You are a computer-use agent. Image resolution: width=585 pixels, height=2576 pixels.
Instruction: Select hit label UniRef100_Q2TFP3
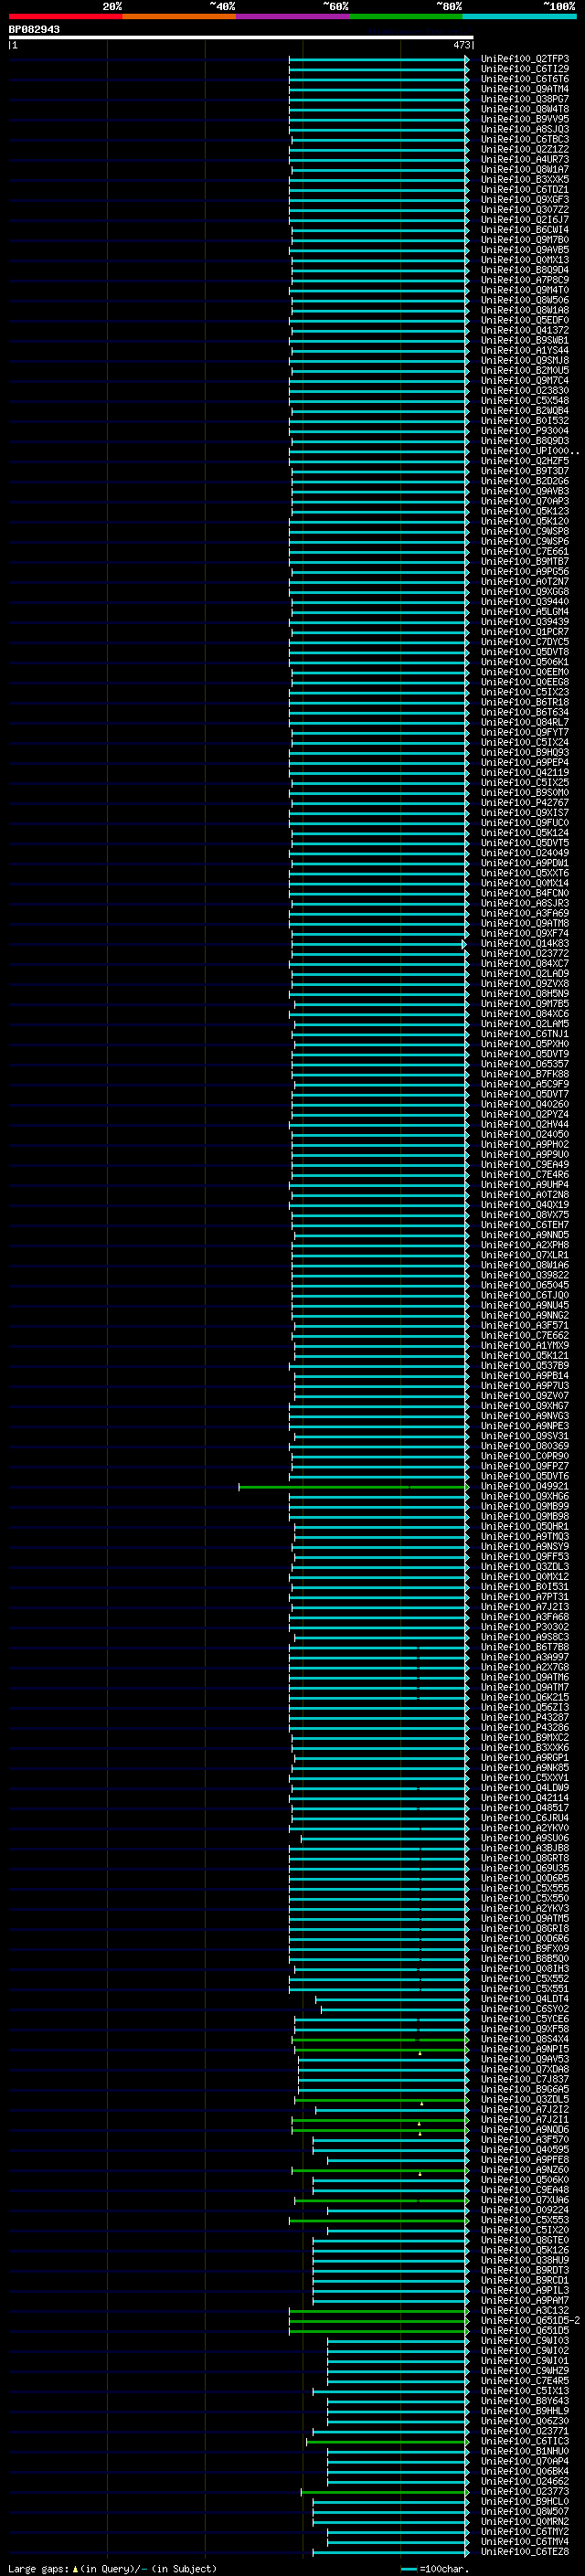point(524,59)
